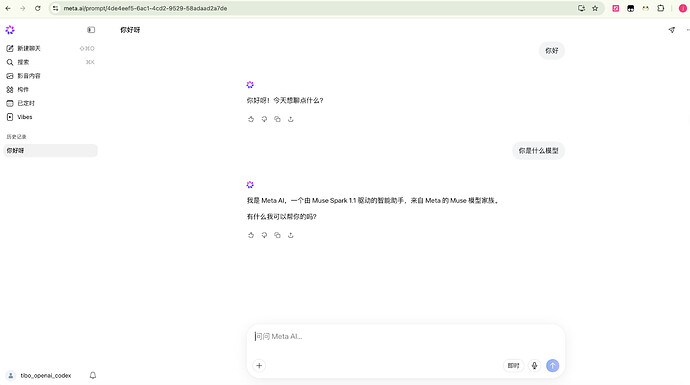This screenshot has height=385, width=690.
Task: Open the 影音内容 media section
Action: pos(50,76)
